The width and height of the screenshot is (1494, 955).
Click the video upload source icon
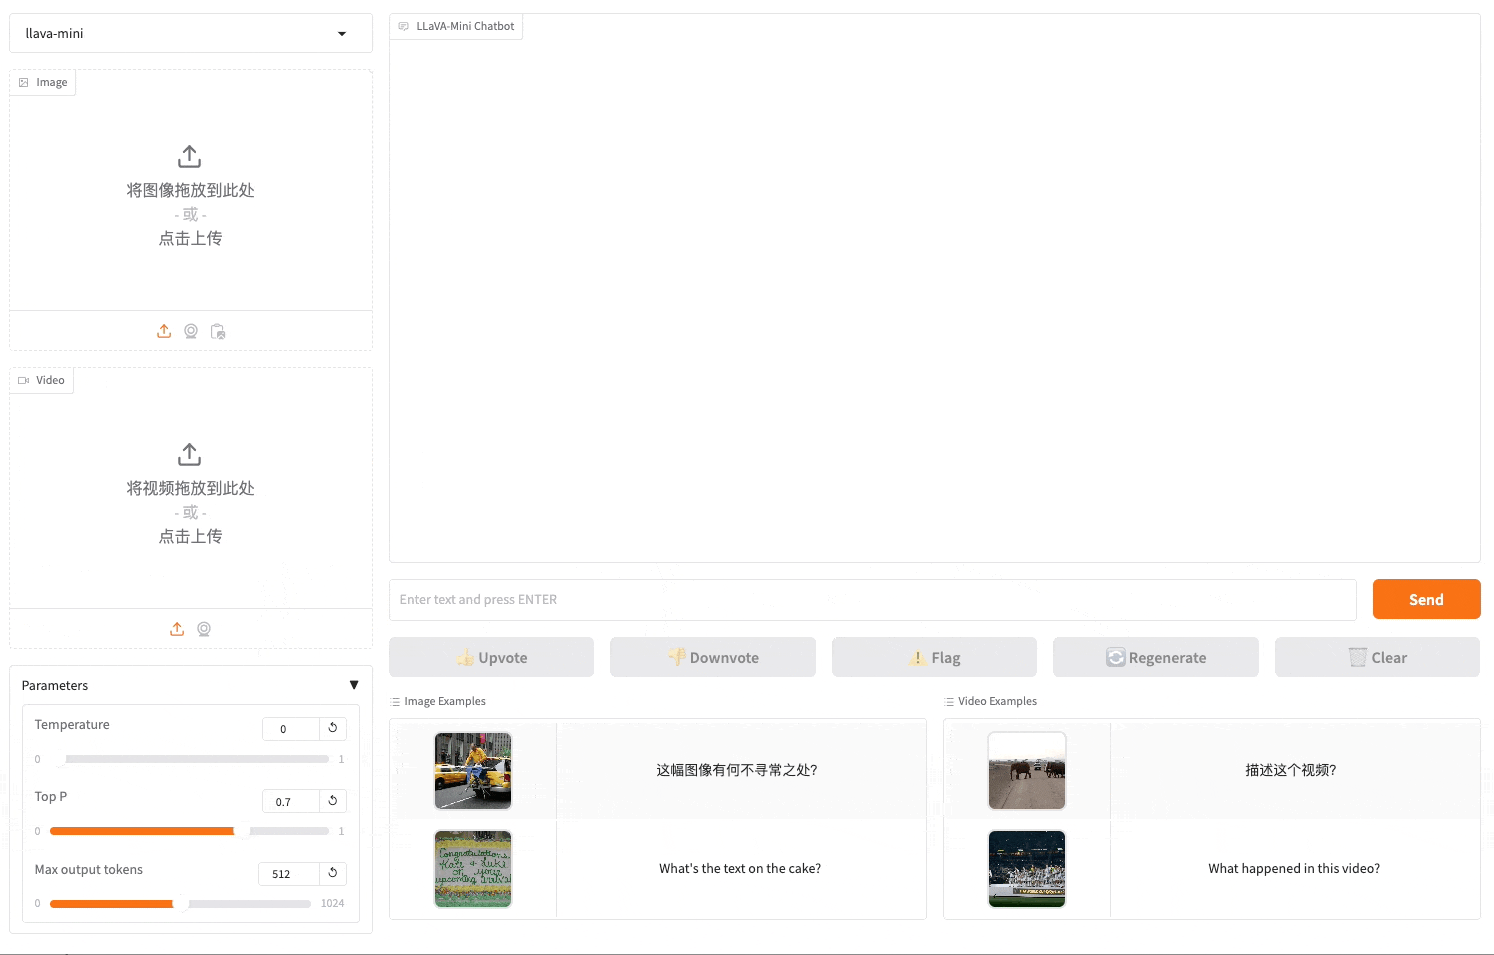[177, 629]
